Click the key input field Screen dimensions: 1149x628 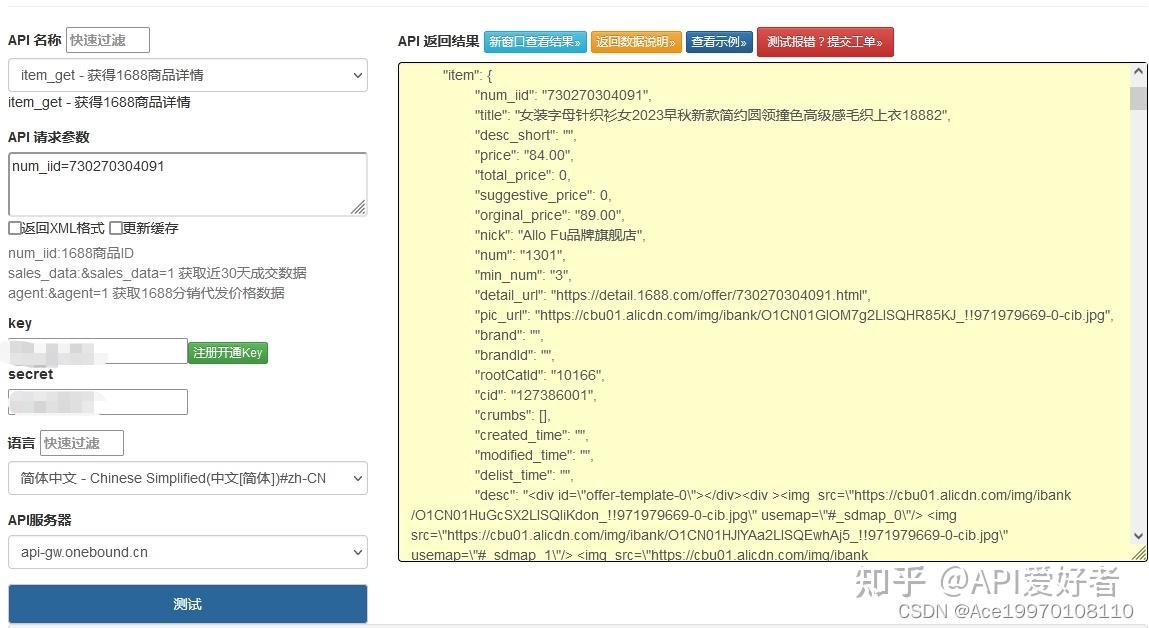[97, 352]
